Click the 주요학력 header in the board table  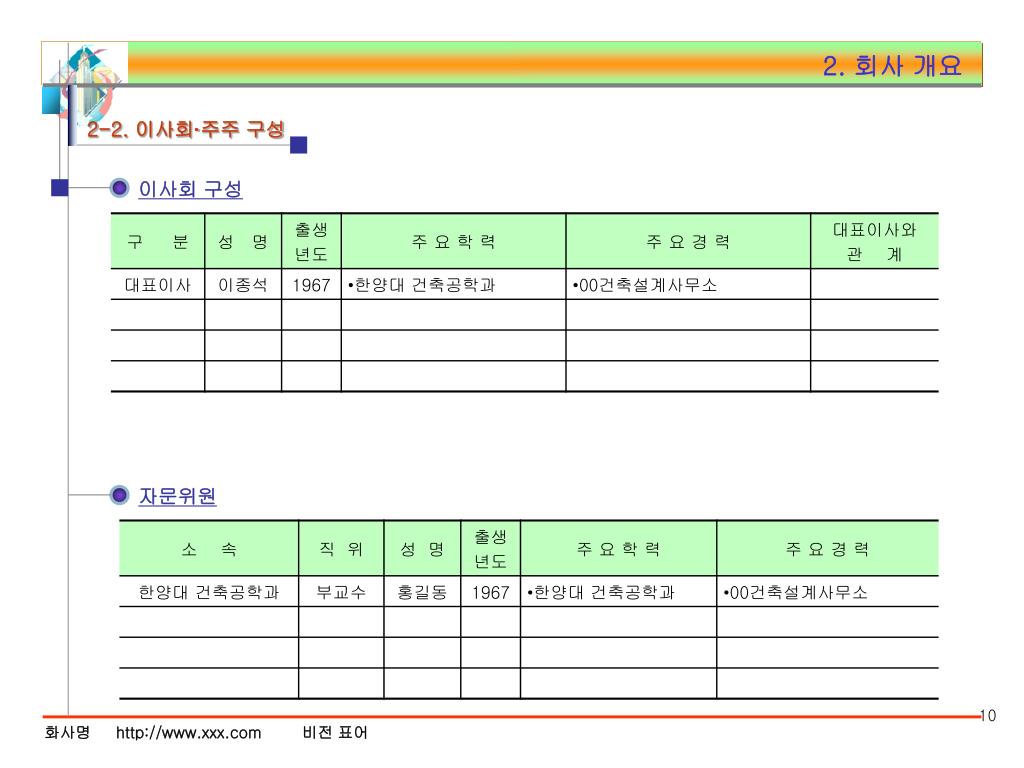click(453, 242)
